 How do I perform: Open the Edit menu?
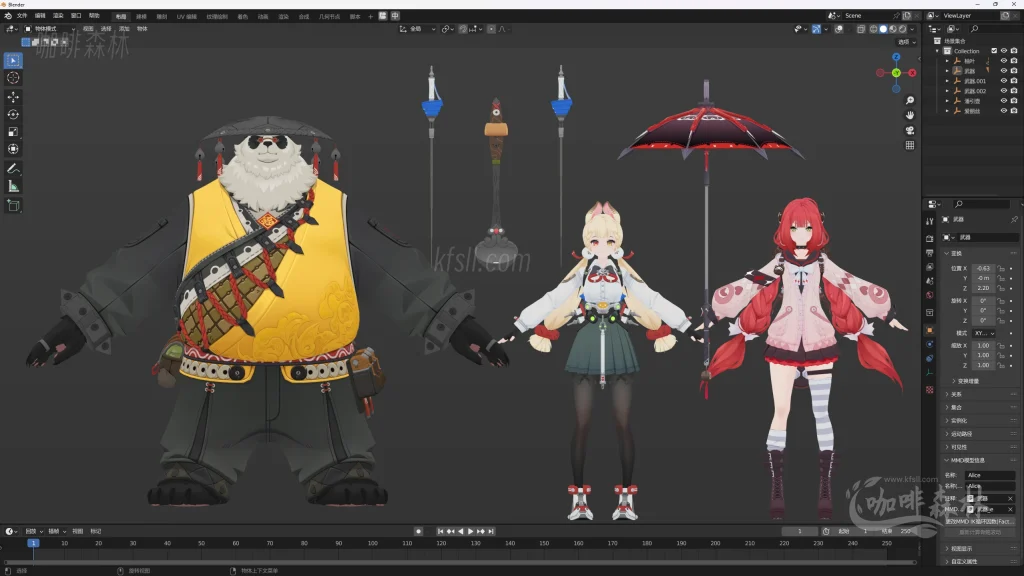(40, 16)
